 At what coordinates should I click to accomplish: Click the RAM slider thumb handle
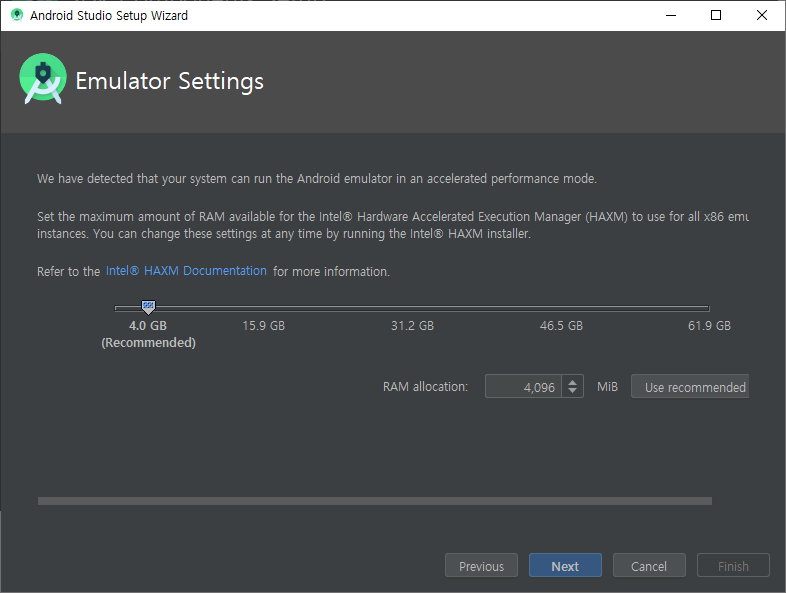click(x=148, y=307)
